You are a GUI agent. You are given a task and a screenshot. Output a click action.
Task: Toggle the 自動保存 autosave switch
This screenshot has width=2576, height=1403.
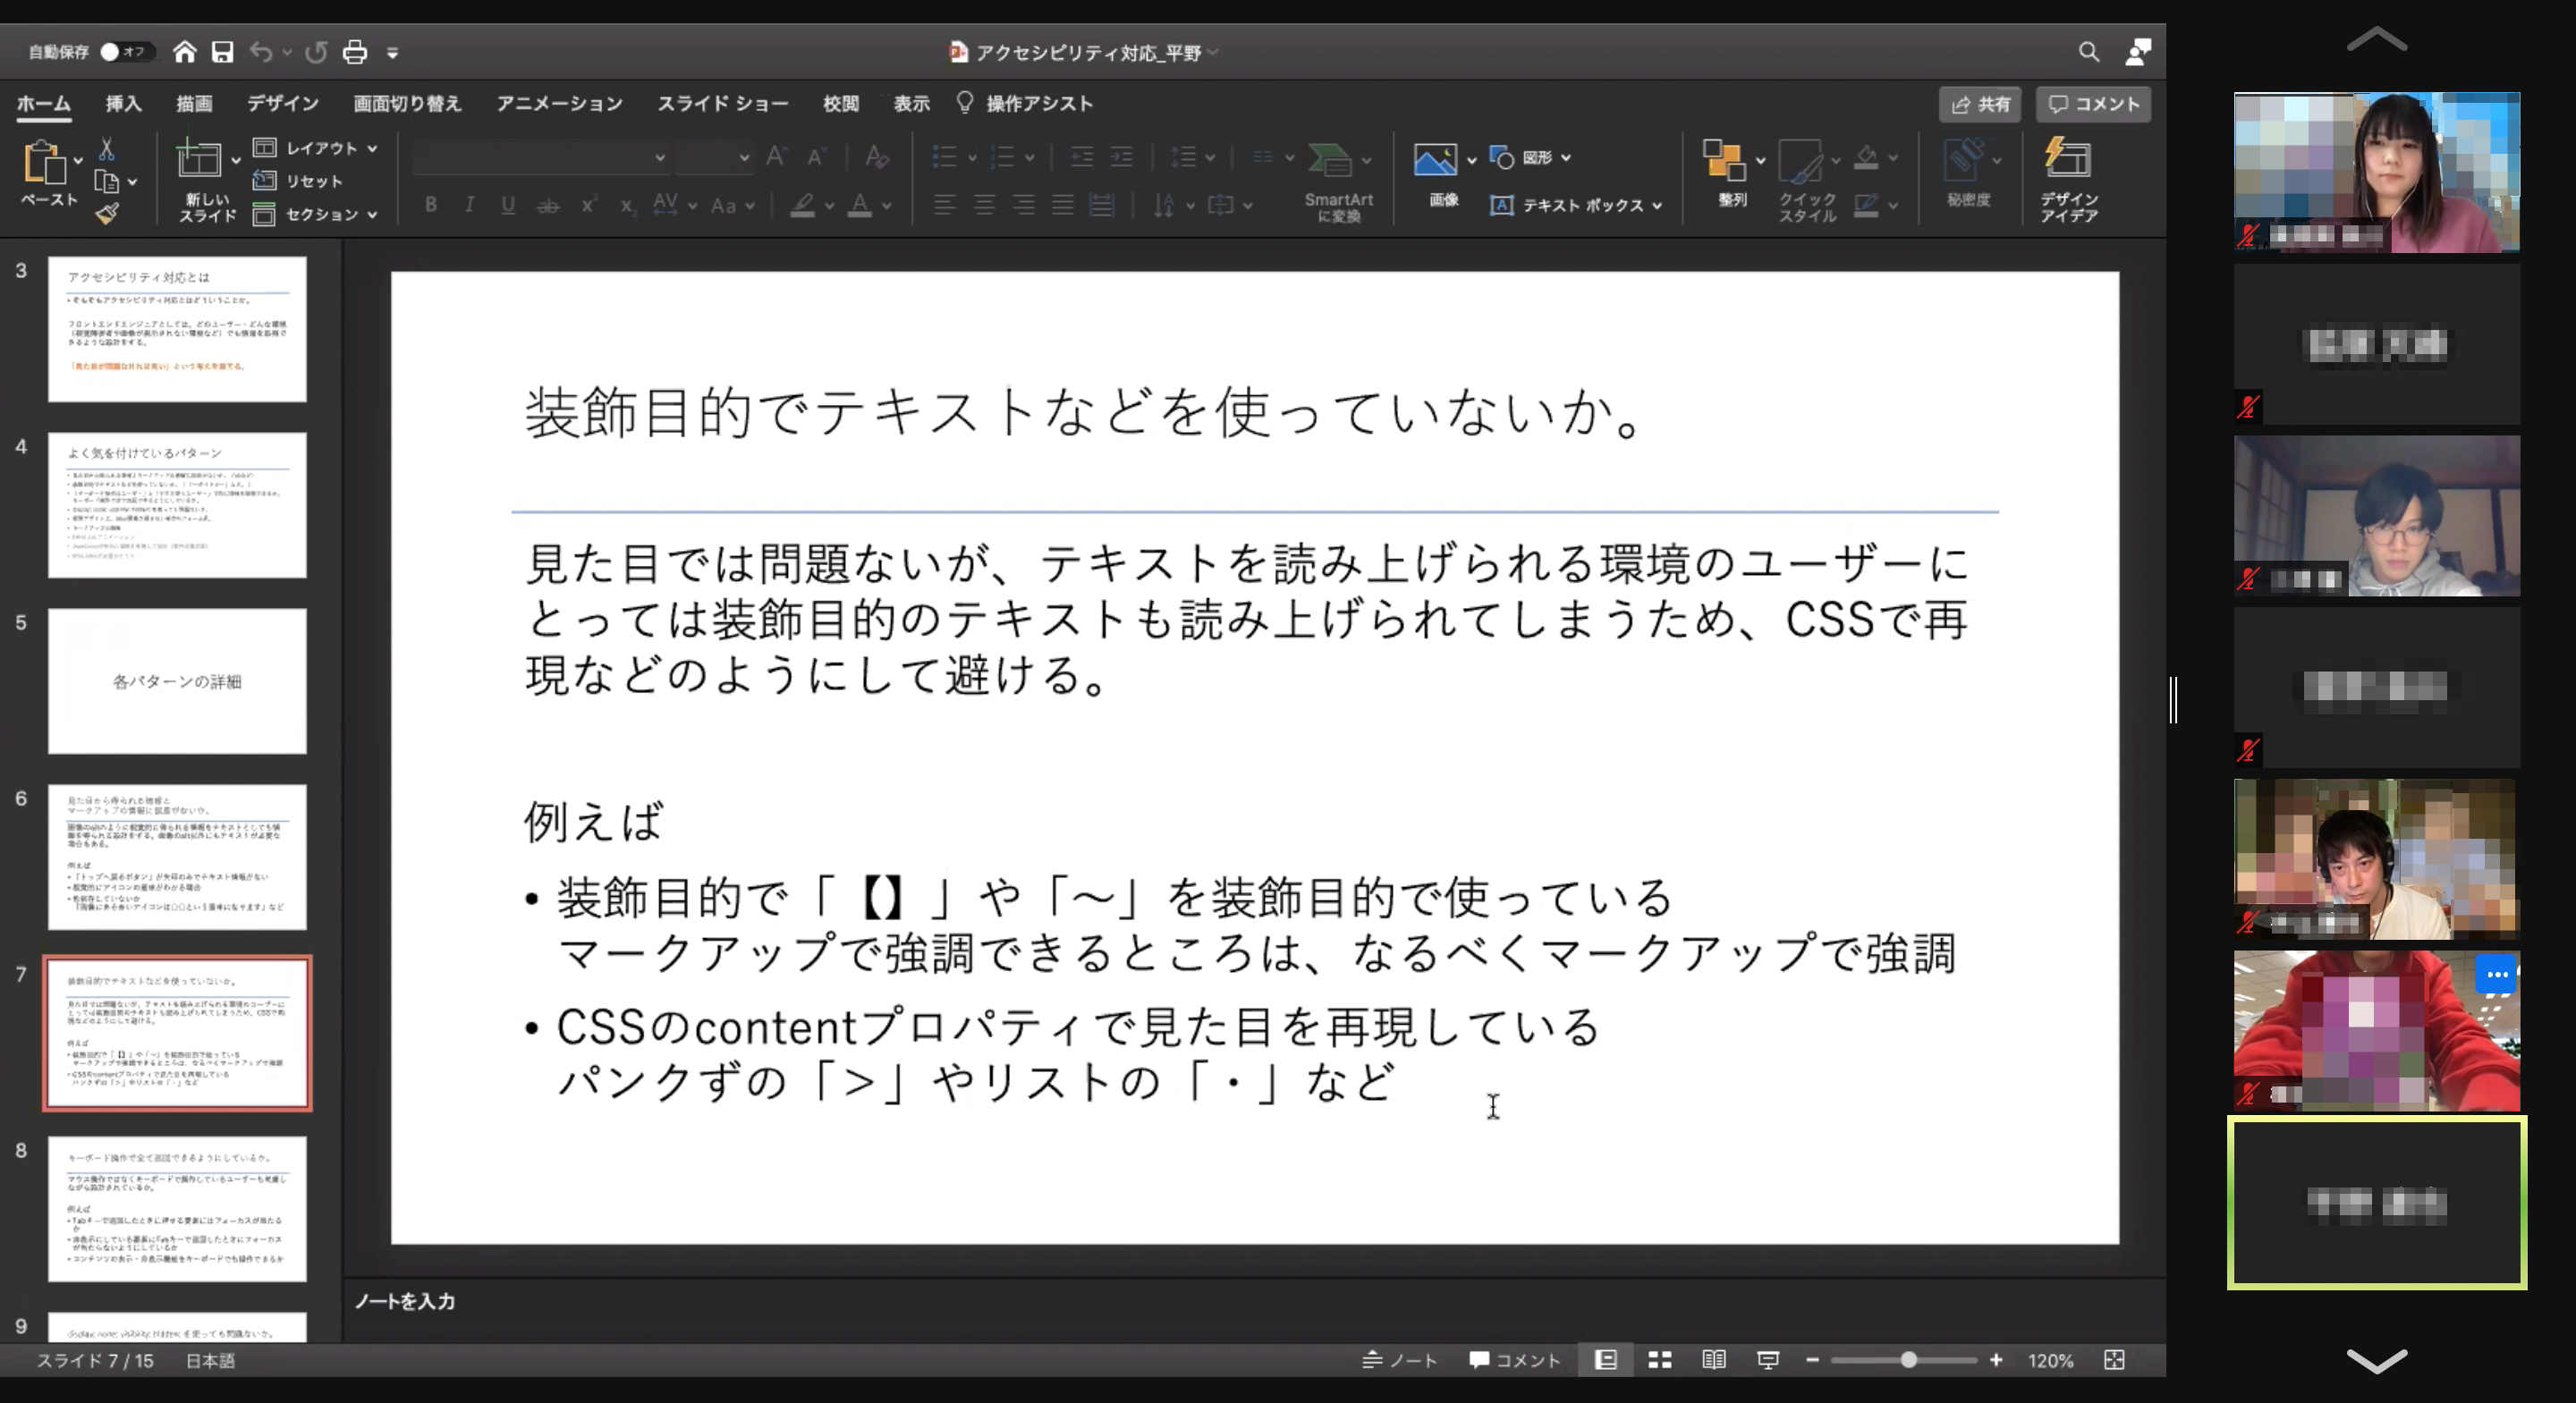click(126, 51)
